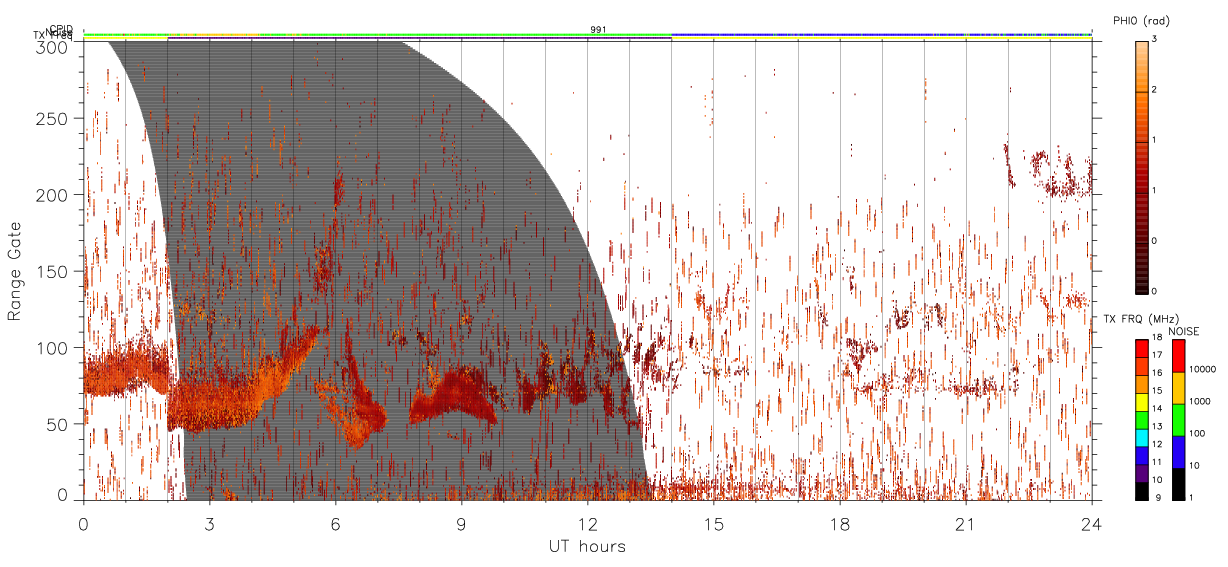This screenshot has height=567, width=1228.
Task: Click the '11' label in TX FRQ legend
Action: [1158, 462]
